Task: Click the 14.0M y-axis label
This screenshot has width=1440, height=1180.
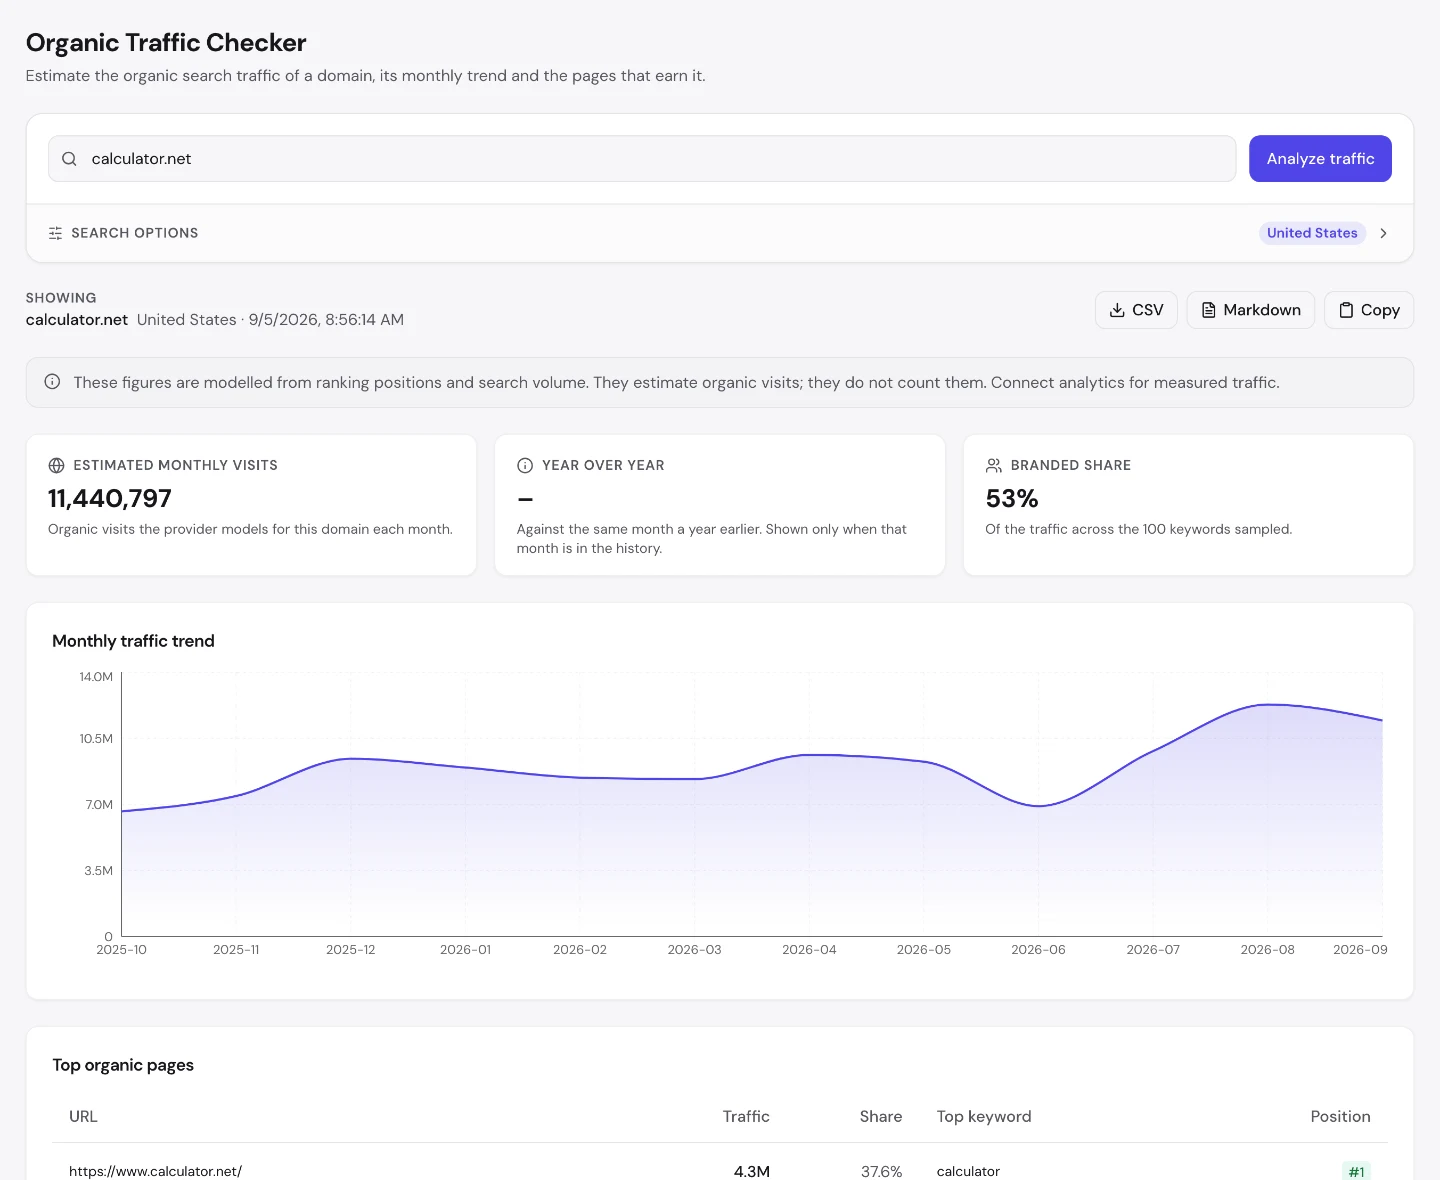Action: (96, 677)
